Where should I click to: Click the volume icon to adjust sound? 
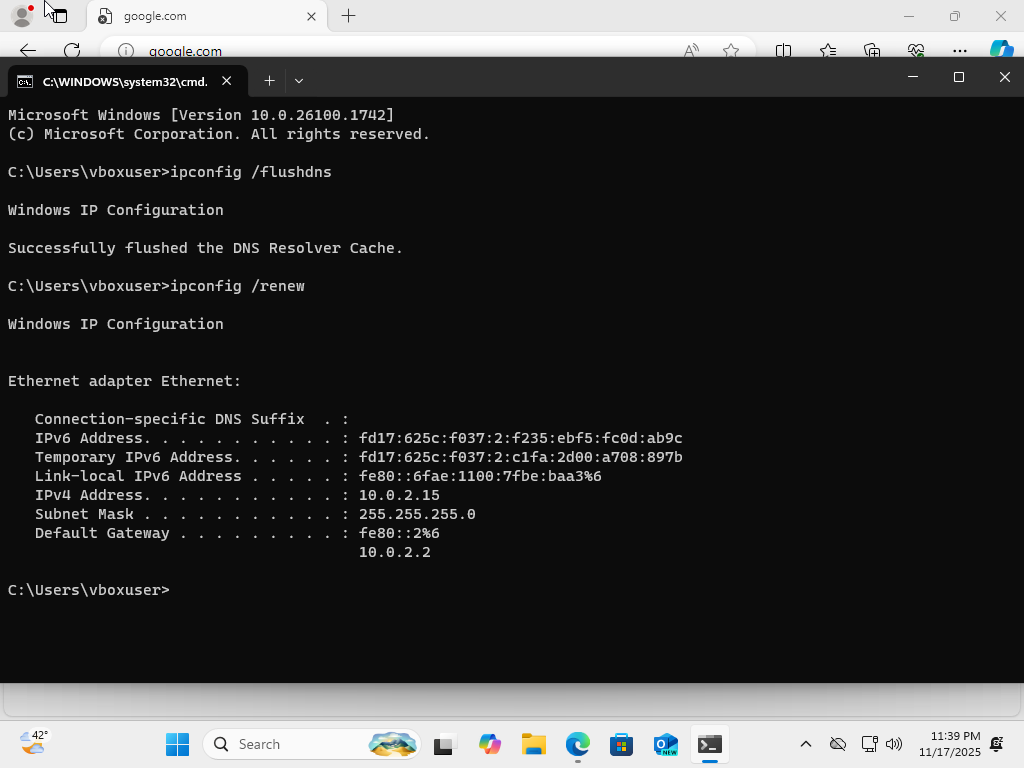[x=894, y=744]
